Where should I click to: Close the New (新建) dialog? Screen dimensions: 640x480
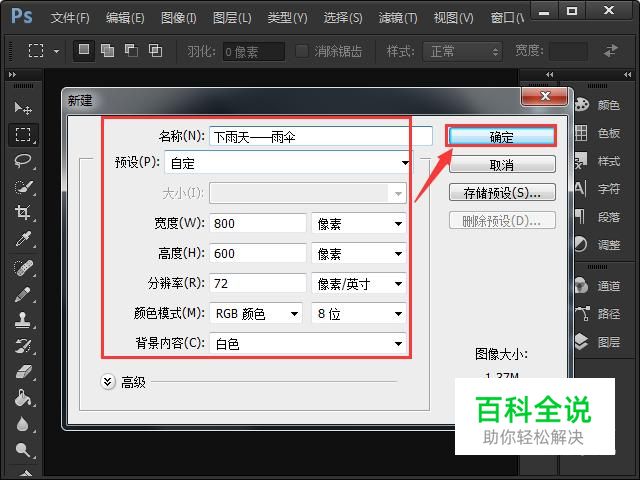click(x=544, y=96)
